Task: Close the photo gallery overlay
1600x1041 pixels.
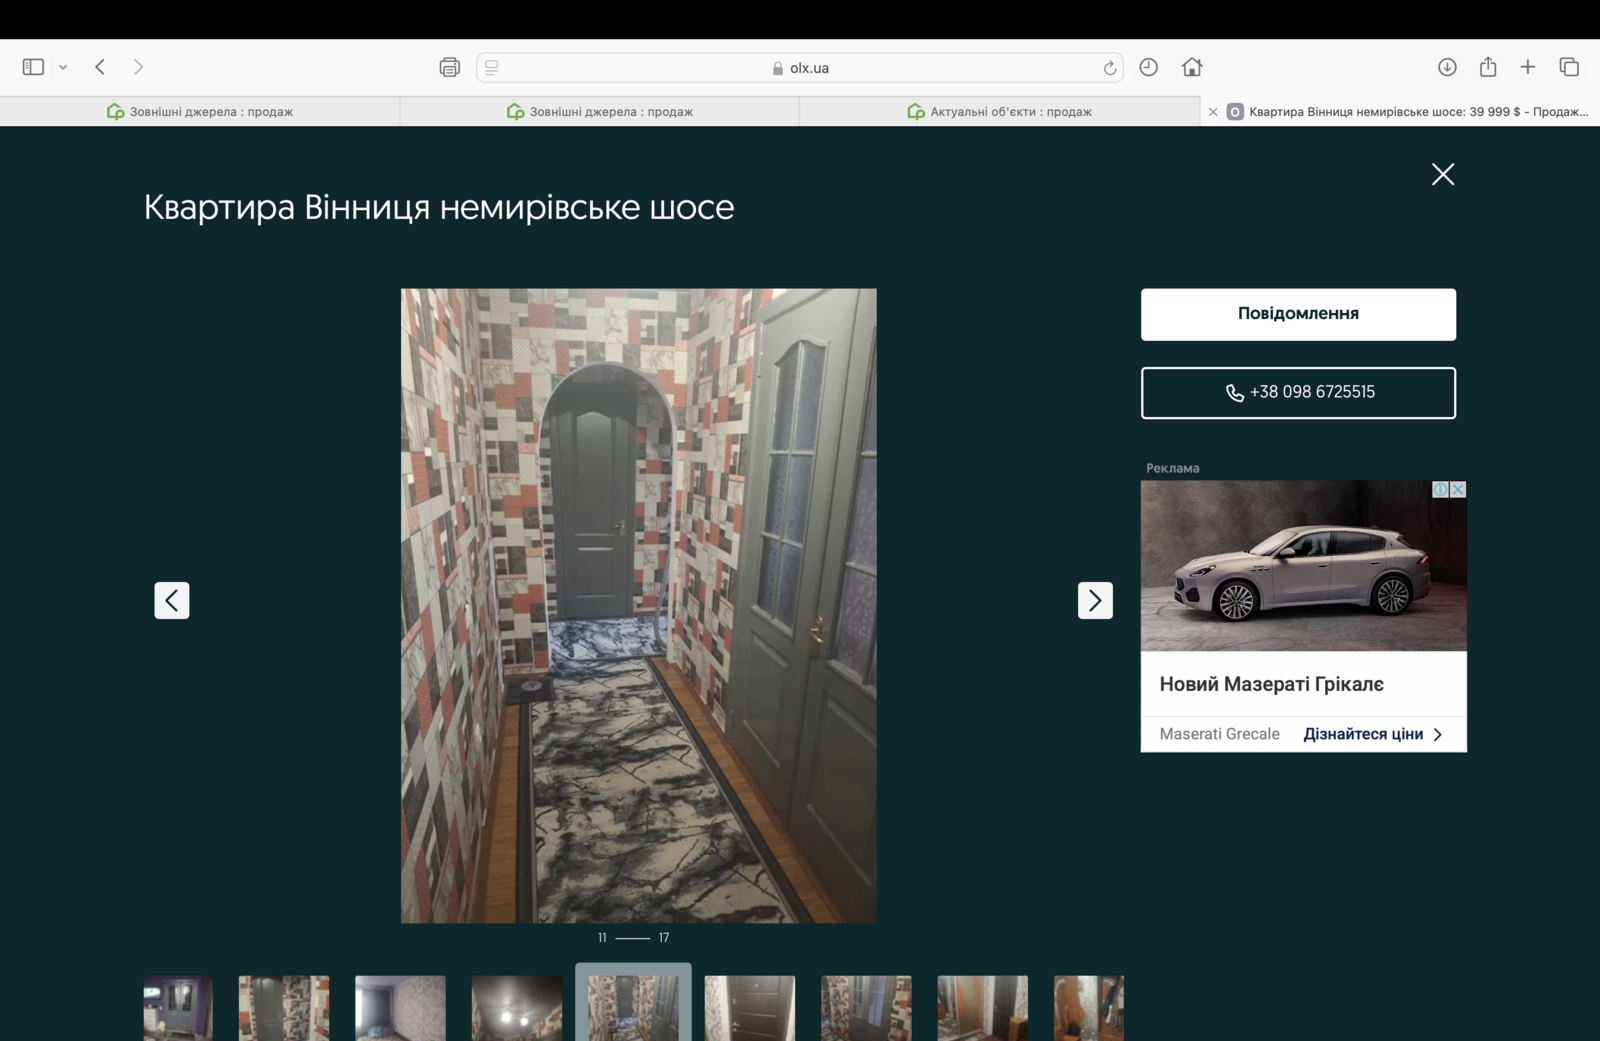Action: pyautogui.click(x=1442, y=174)
